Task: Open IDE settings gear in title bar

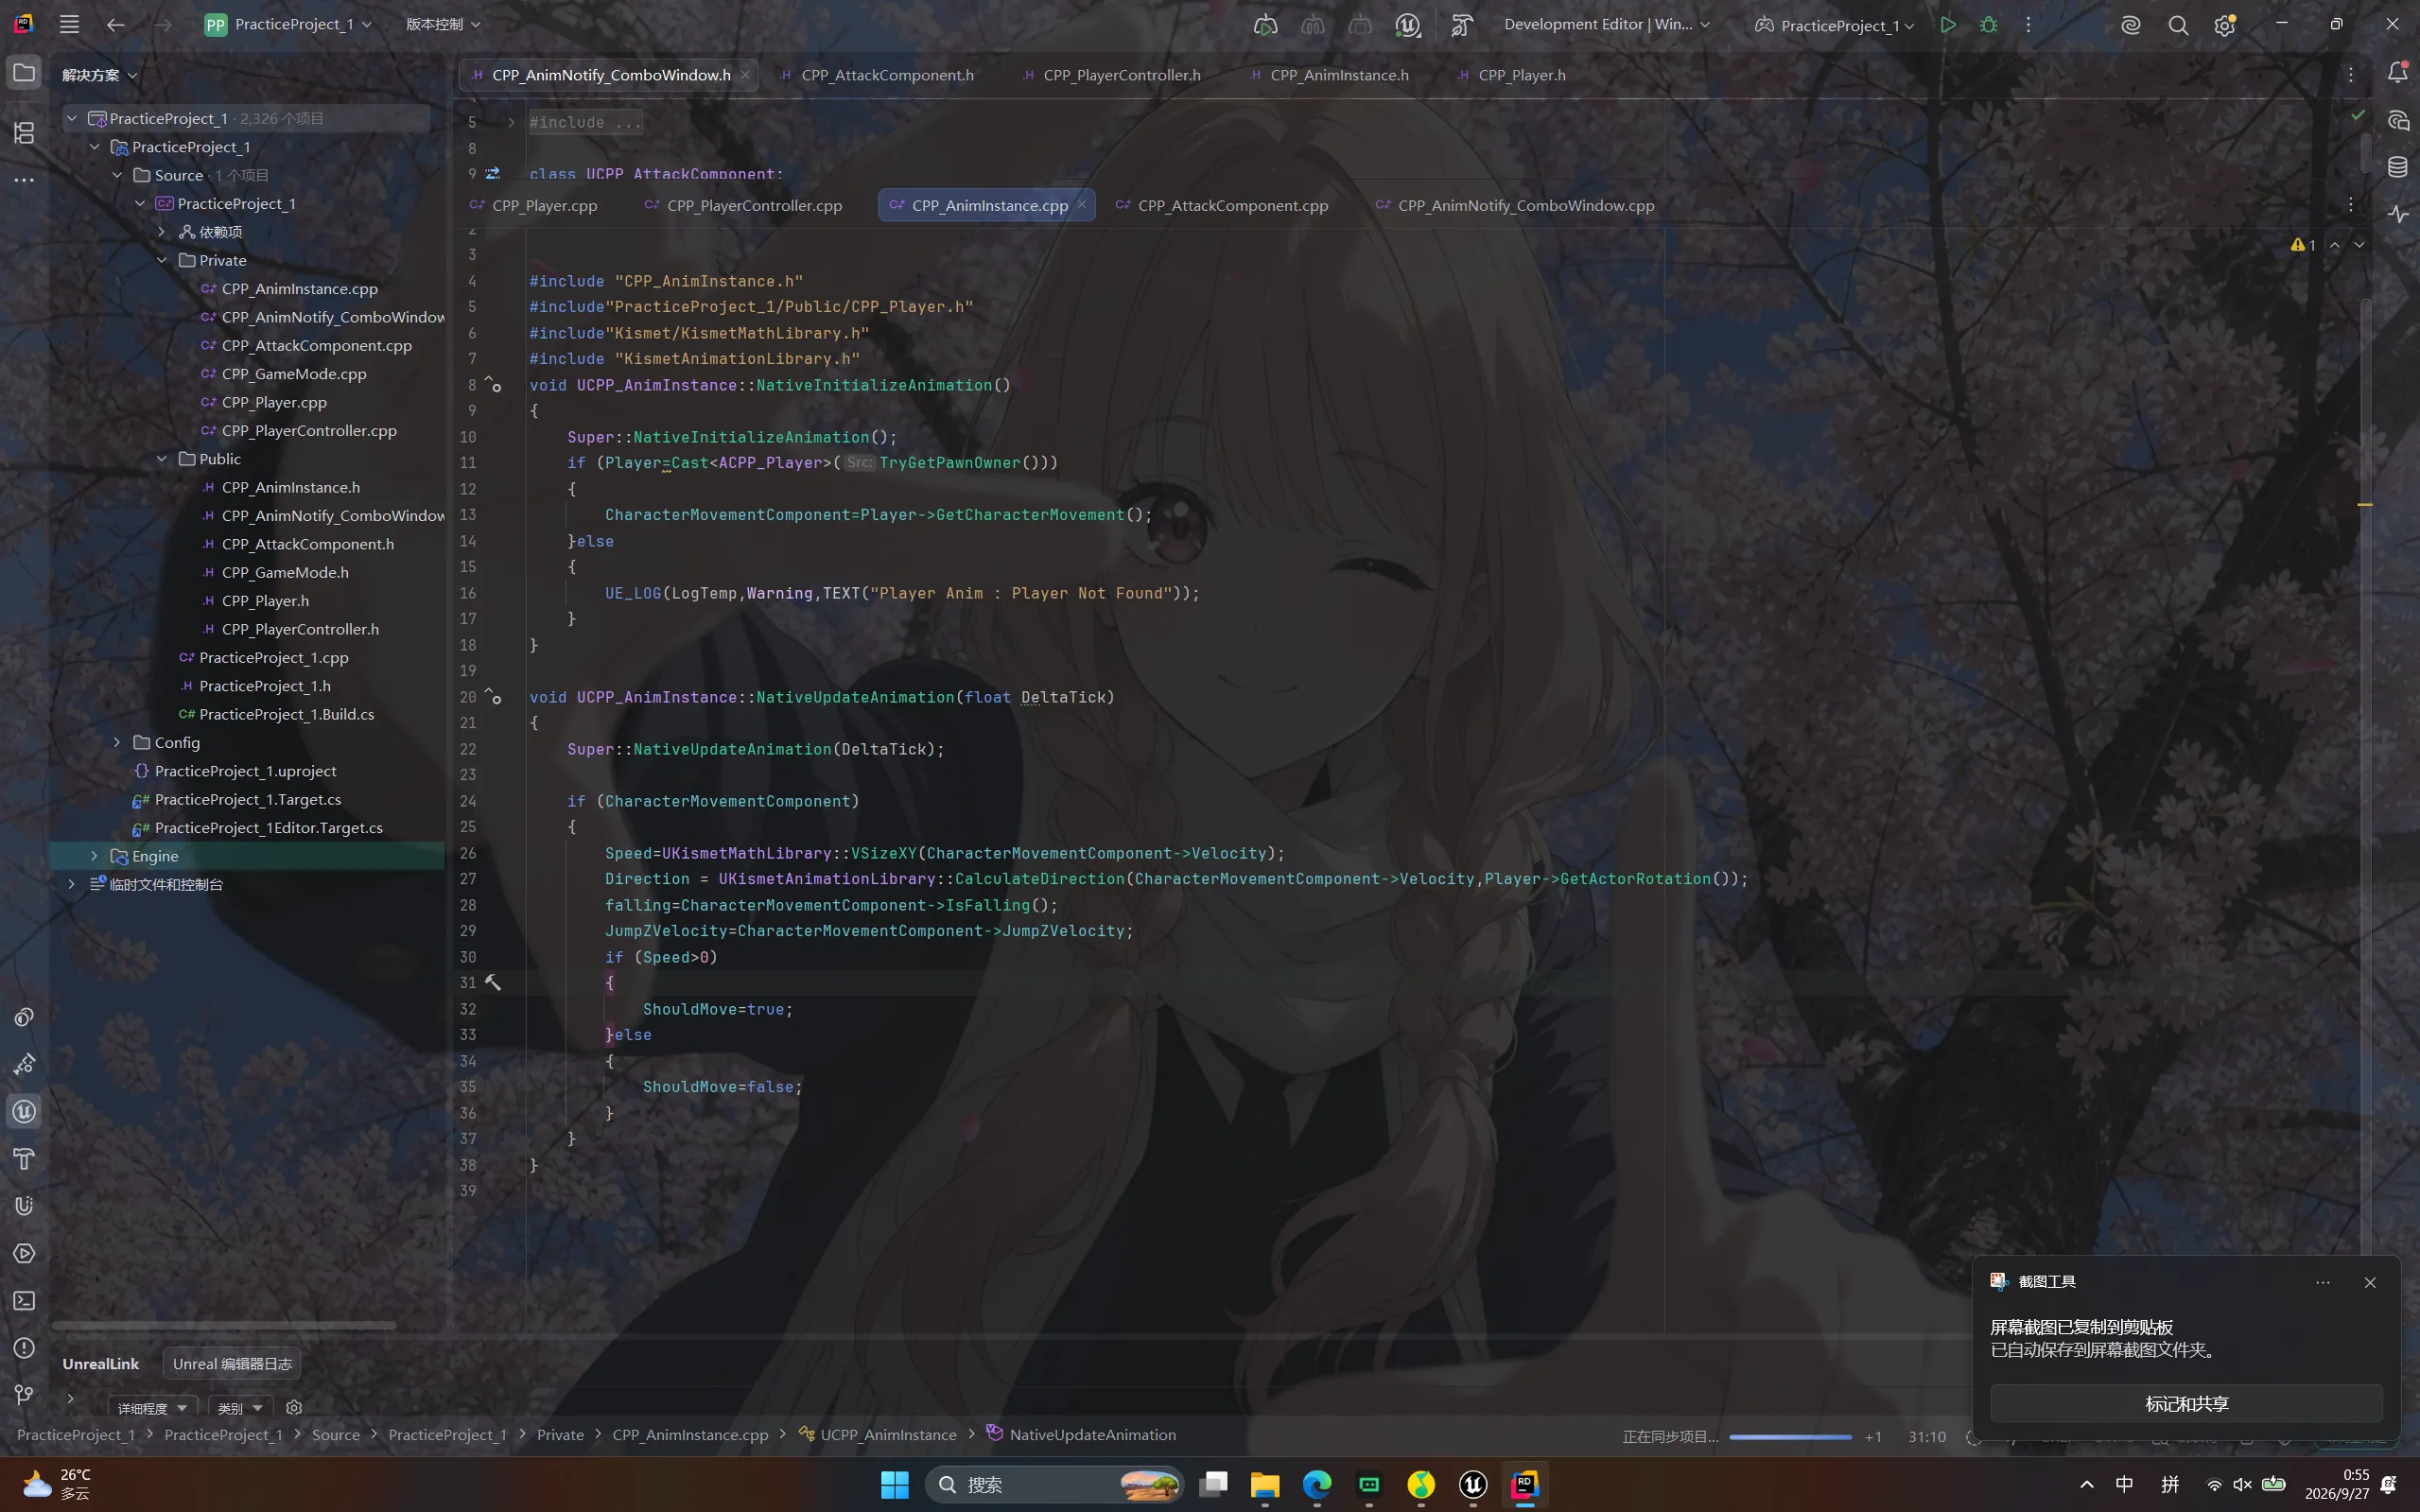Action: (x=2224, y=25)
